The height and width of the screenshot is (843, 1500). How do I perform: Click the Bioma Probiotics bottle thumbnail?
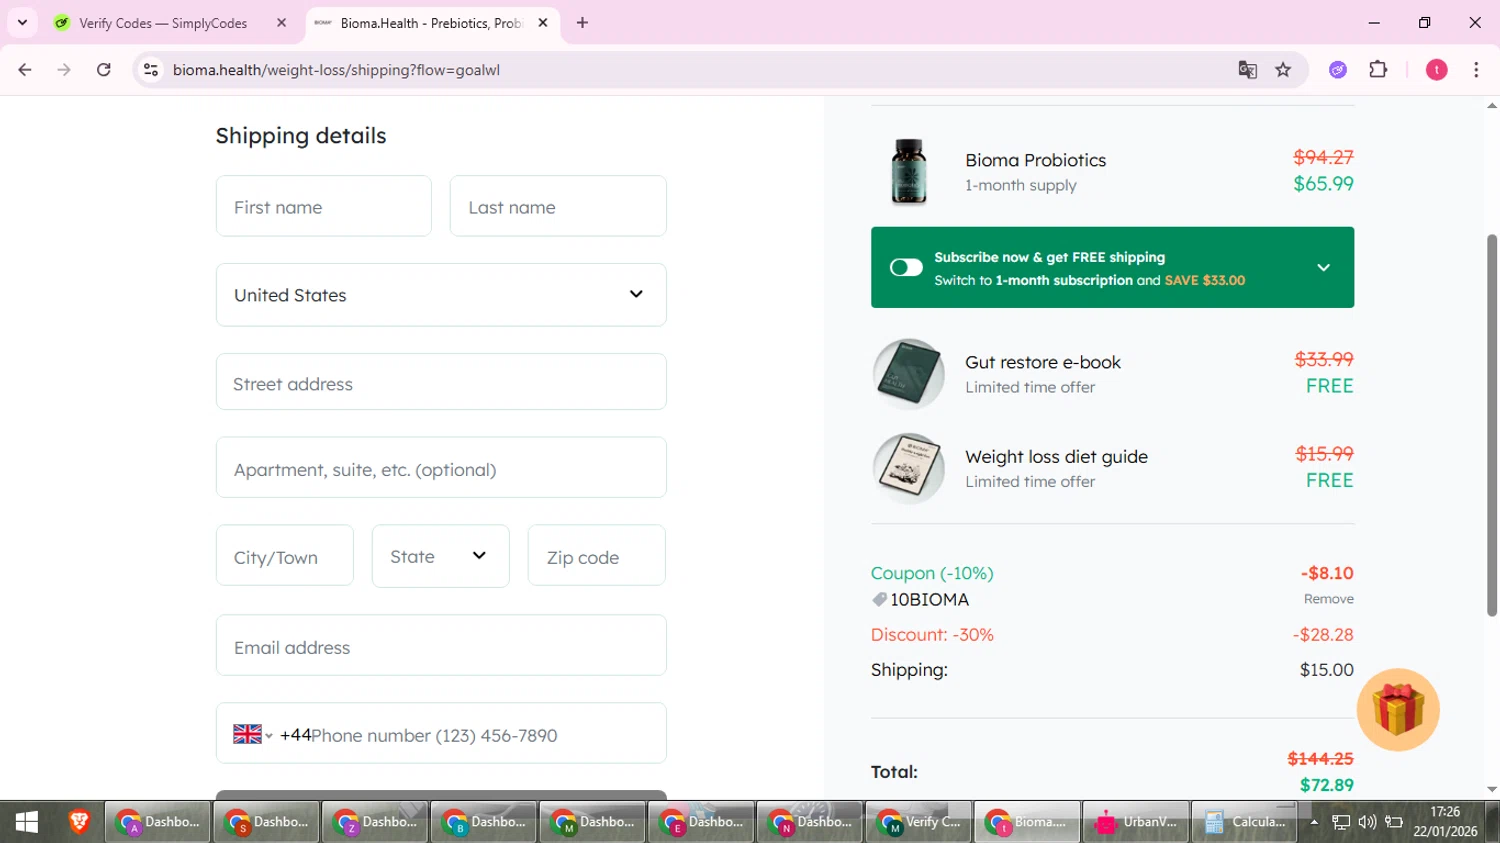coord(909,172)
